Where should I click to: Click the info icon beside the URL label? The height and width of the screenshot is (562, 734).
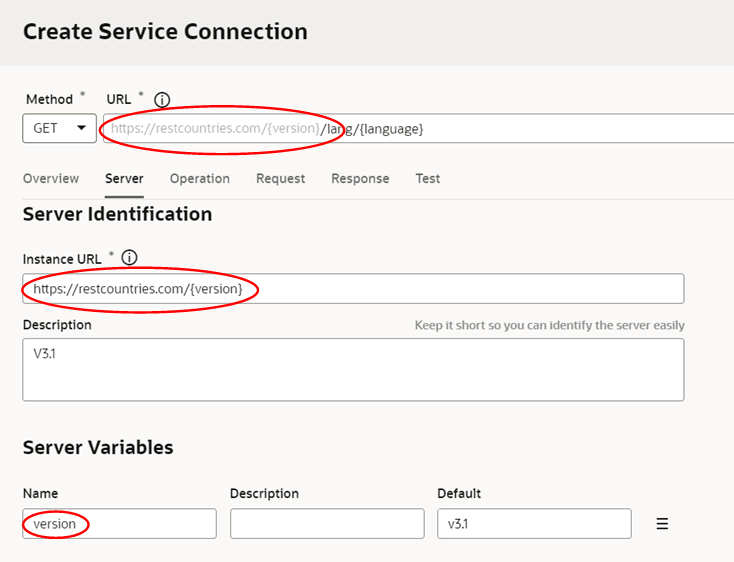pyautogui.click(x=162, y=100)
